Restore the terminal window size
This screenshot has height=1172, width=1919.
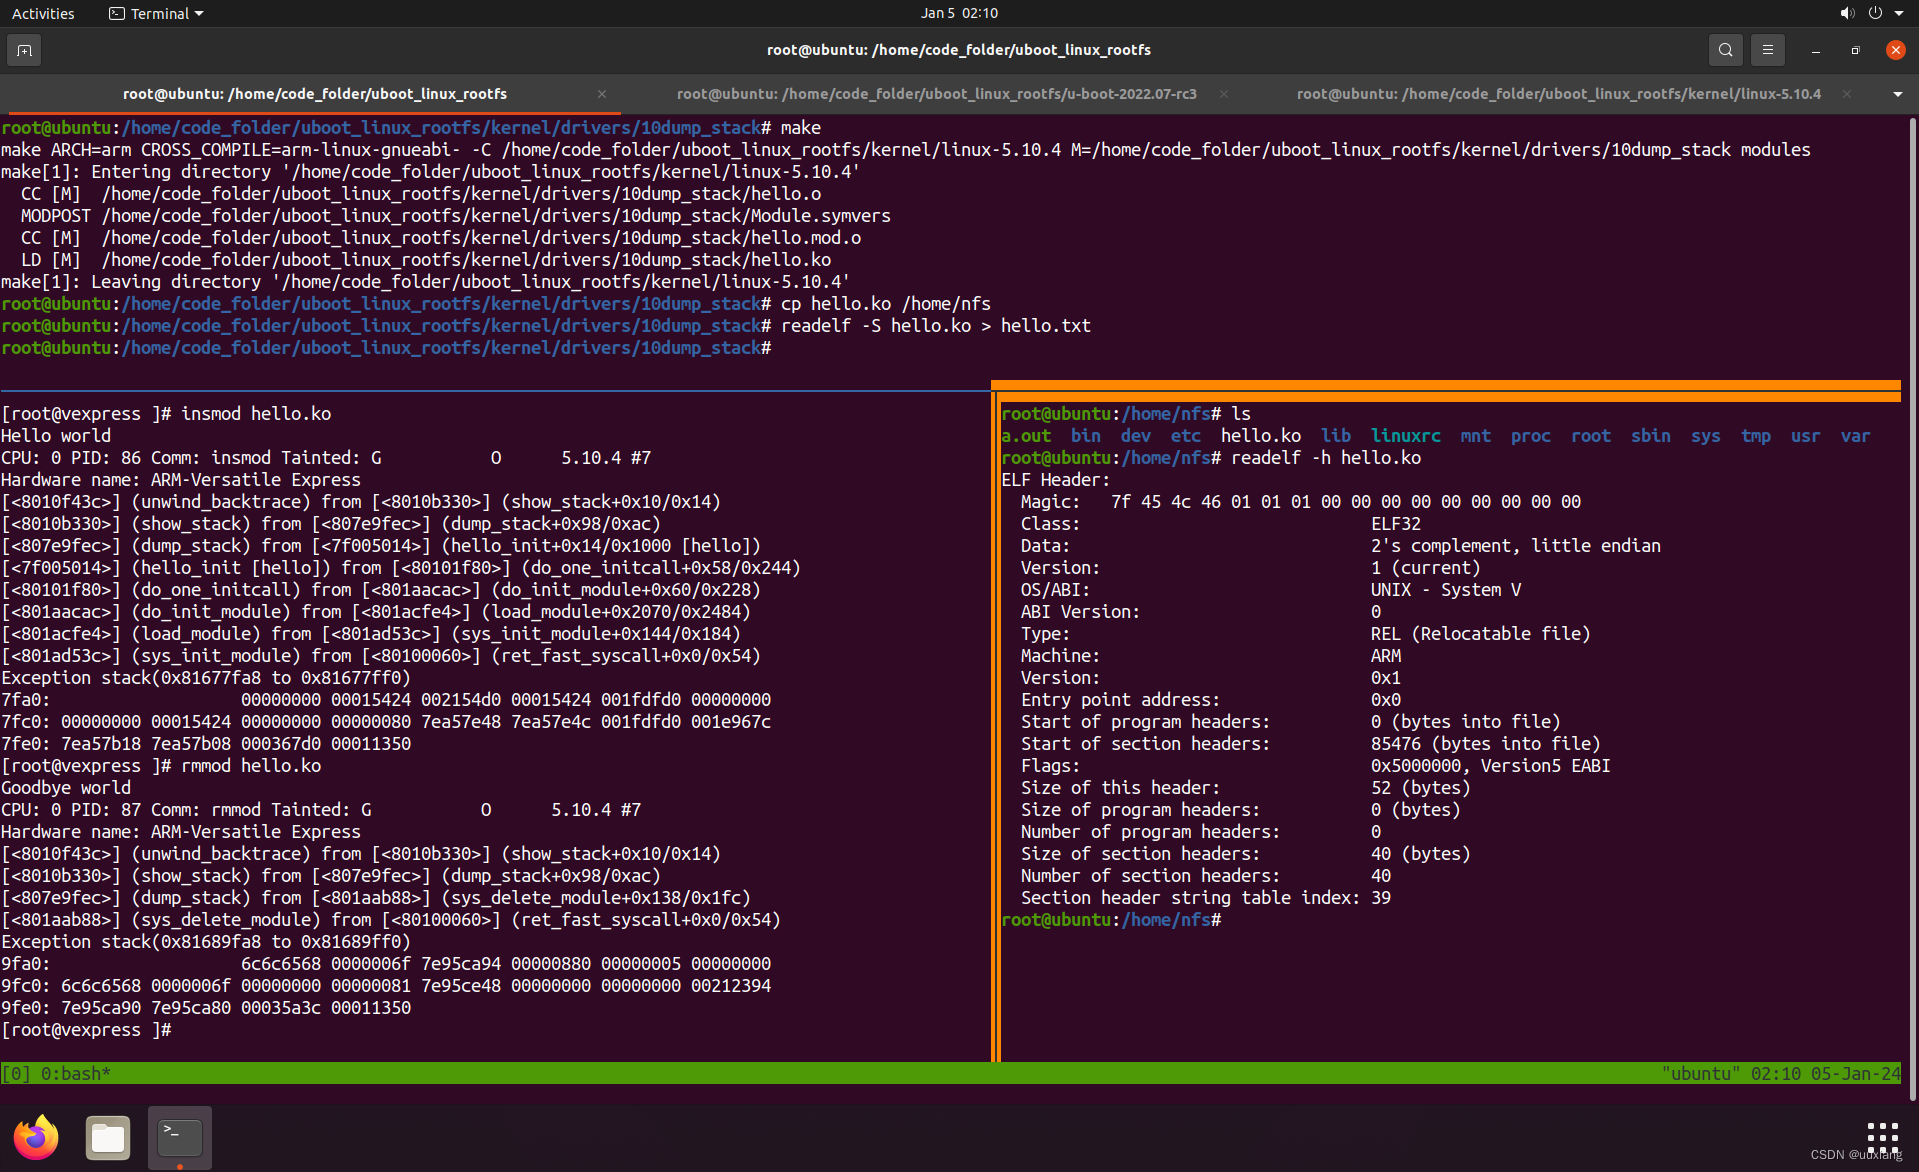[1855, 50]
